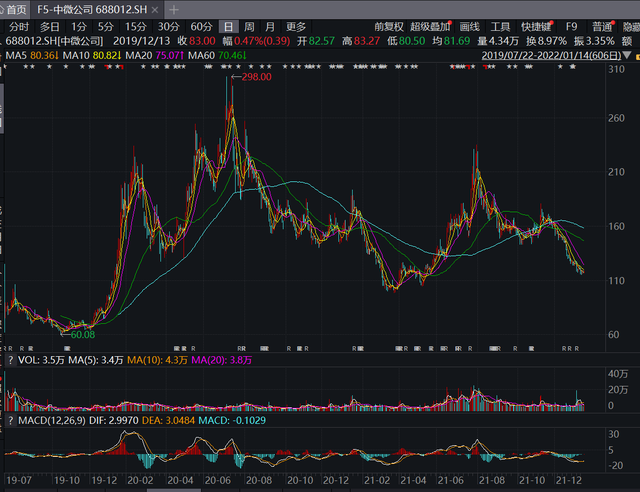Click the 快捷键 shortcuts button
The height and width of the screenshot is (492, 640).
pos(536,27)
